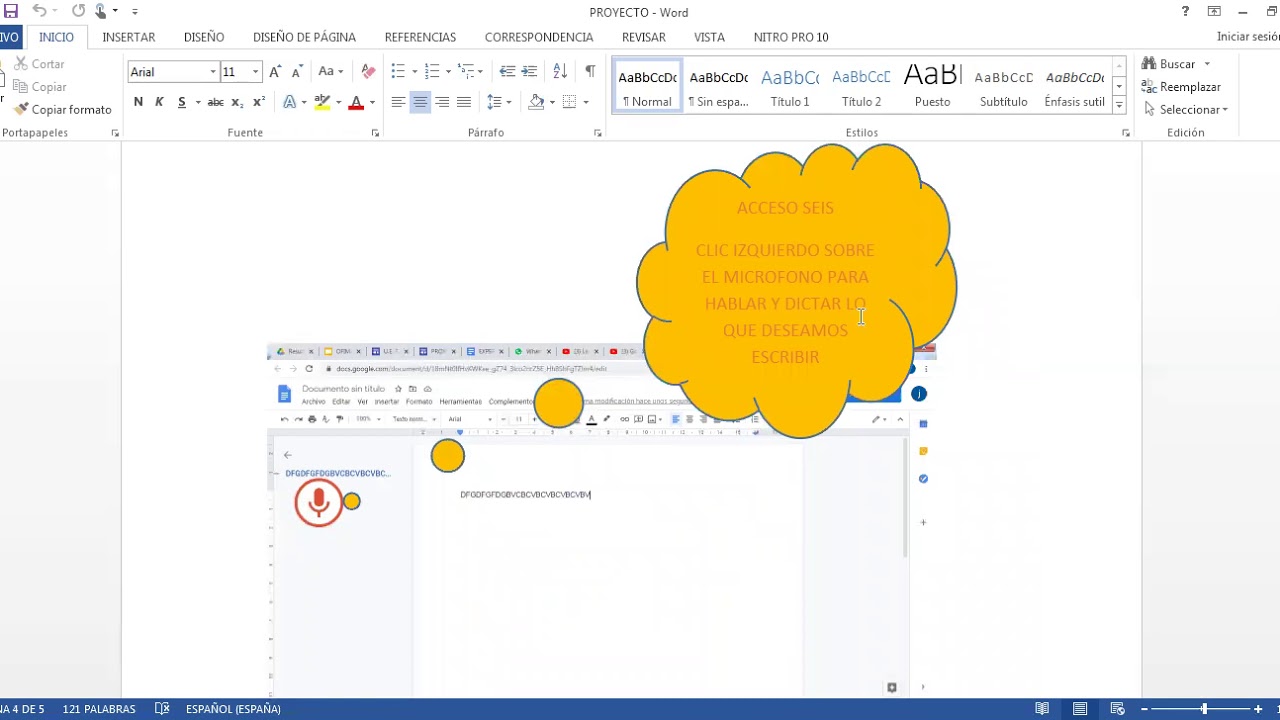Apply the yellow text highlight color
The height and width of the screenshot is (720, 1280).
coord(322,102)
